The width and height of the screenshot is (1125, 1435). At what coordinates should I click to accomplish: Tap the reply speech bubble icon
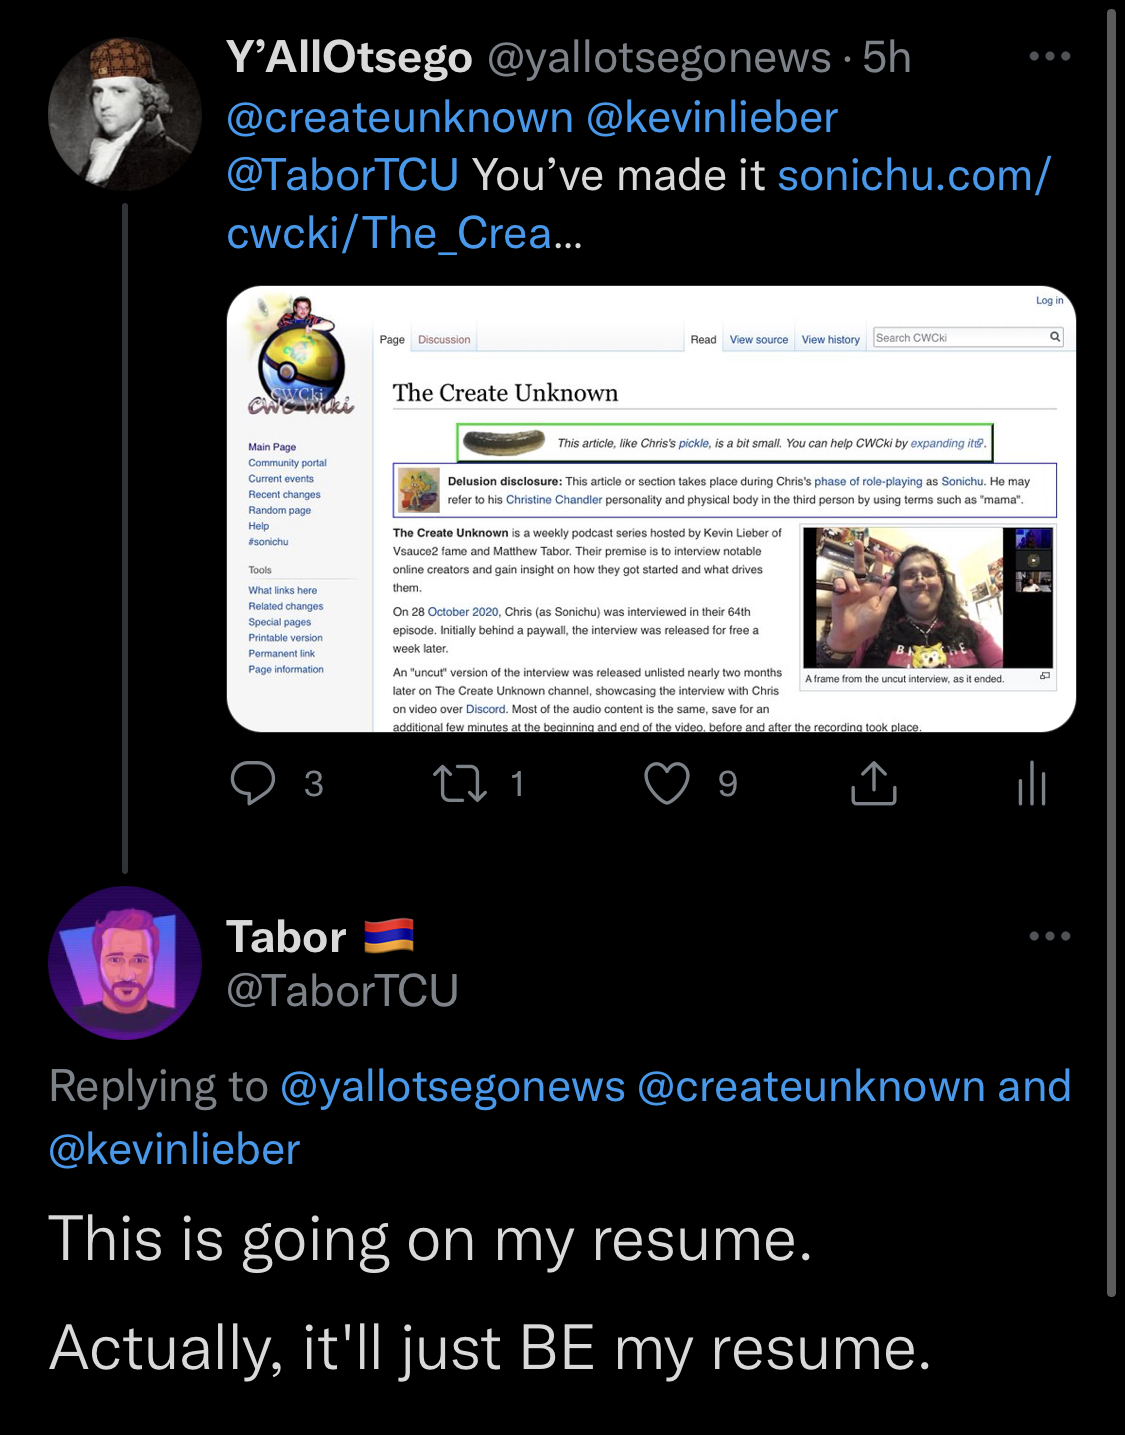pyautogui.click(x=253, y=783)
